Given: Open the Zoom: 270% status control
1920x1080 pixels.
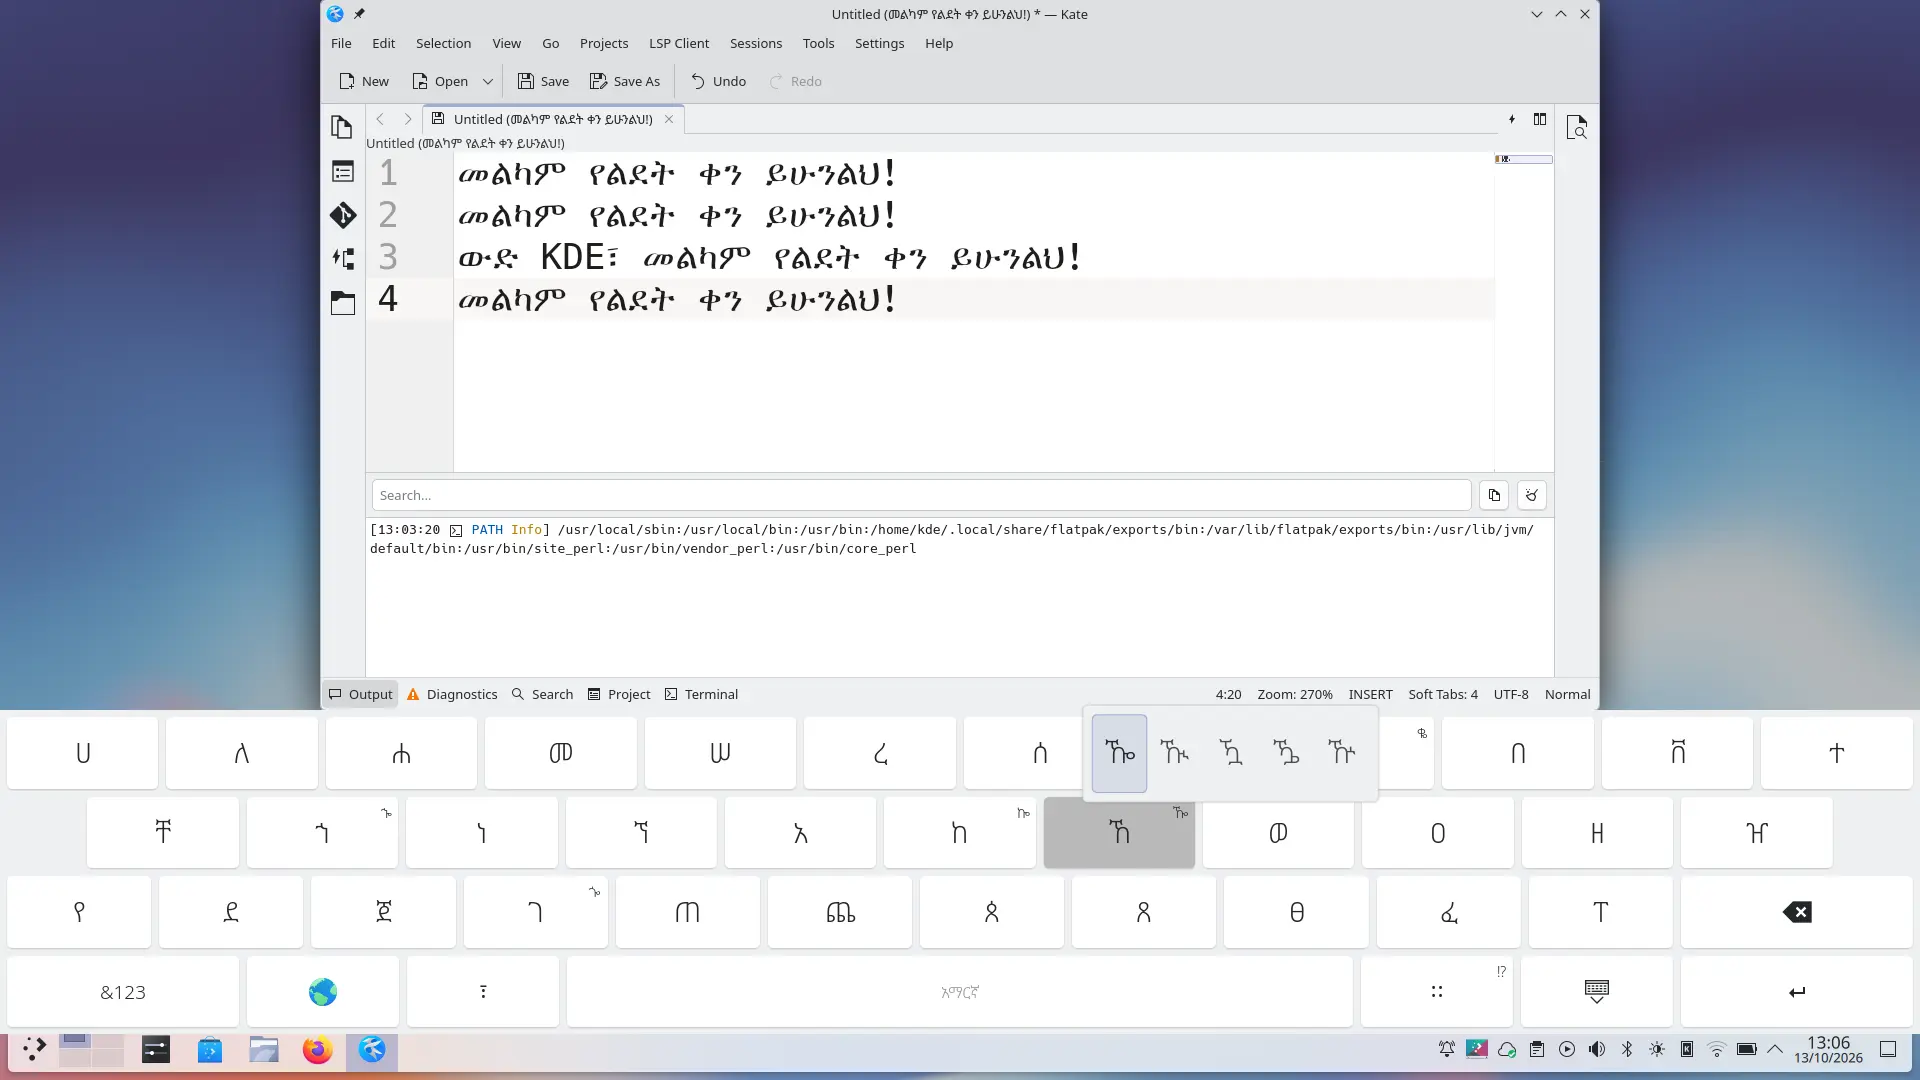Looking at the screenshot, I should tap(1295, 694).
